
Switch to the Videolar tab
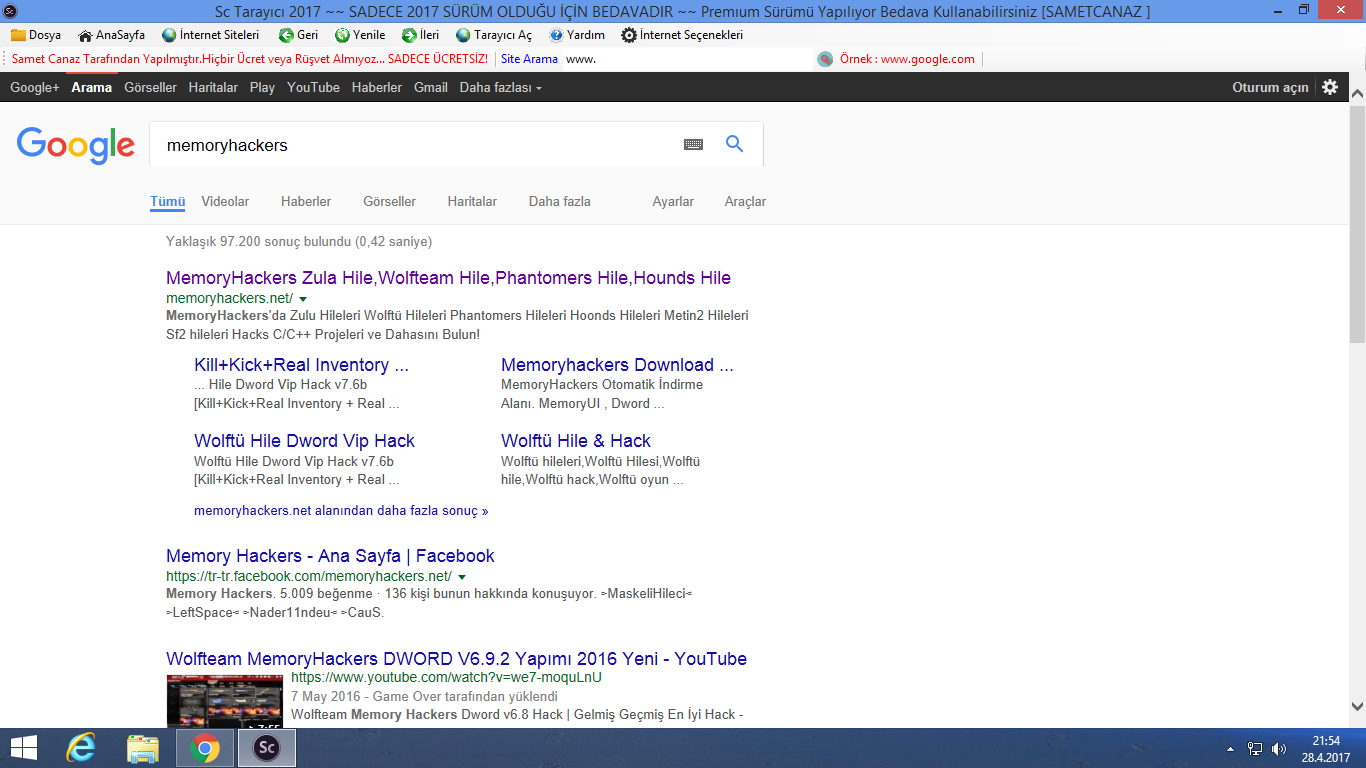point(225,201)
